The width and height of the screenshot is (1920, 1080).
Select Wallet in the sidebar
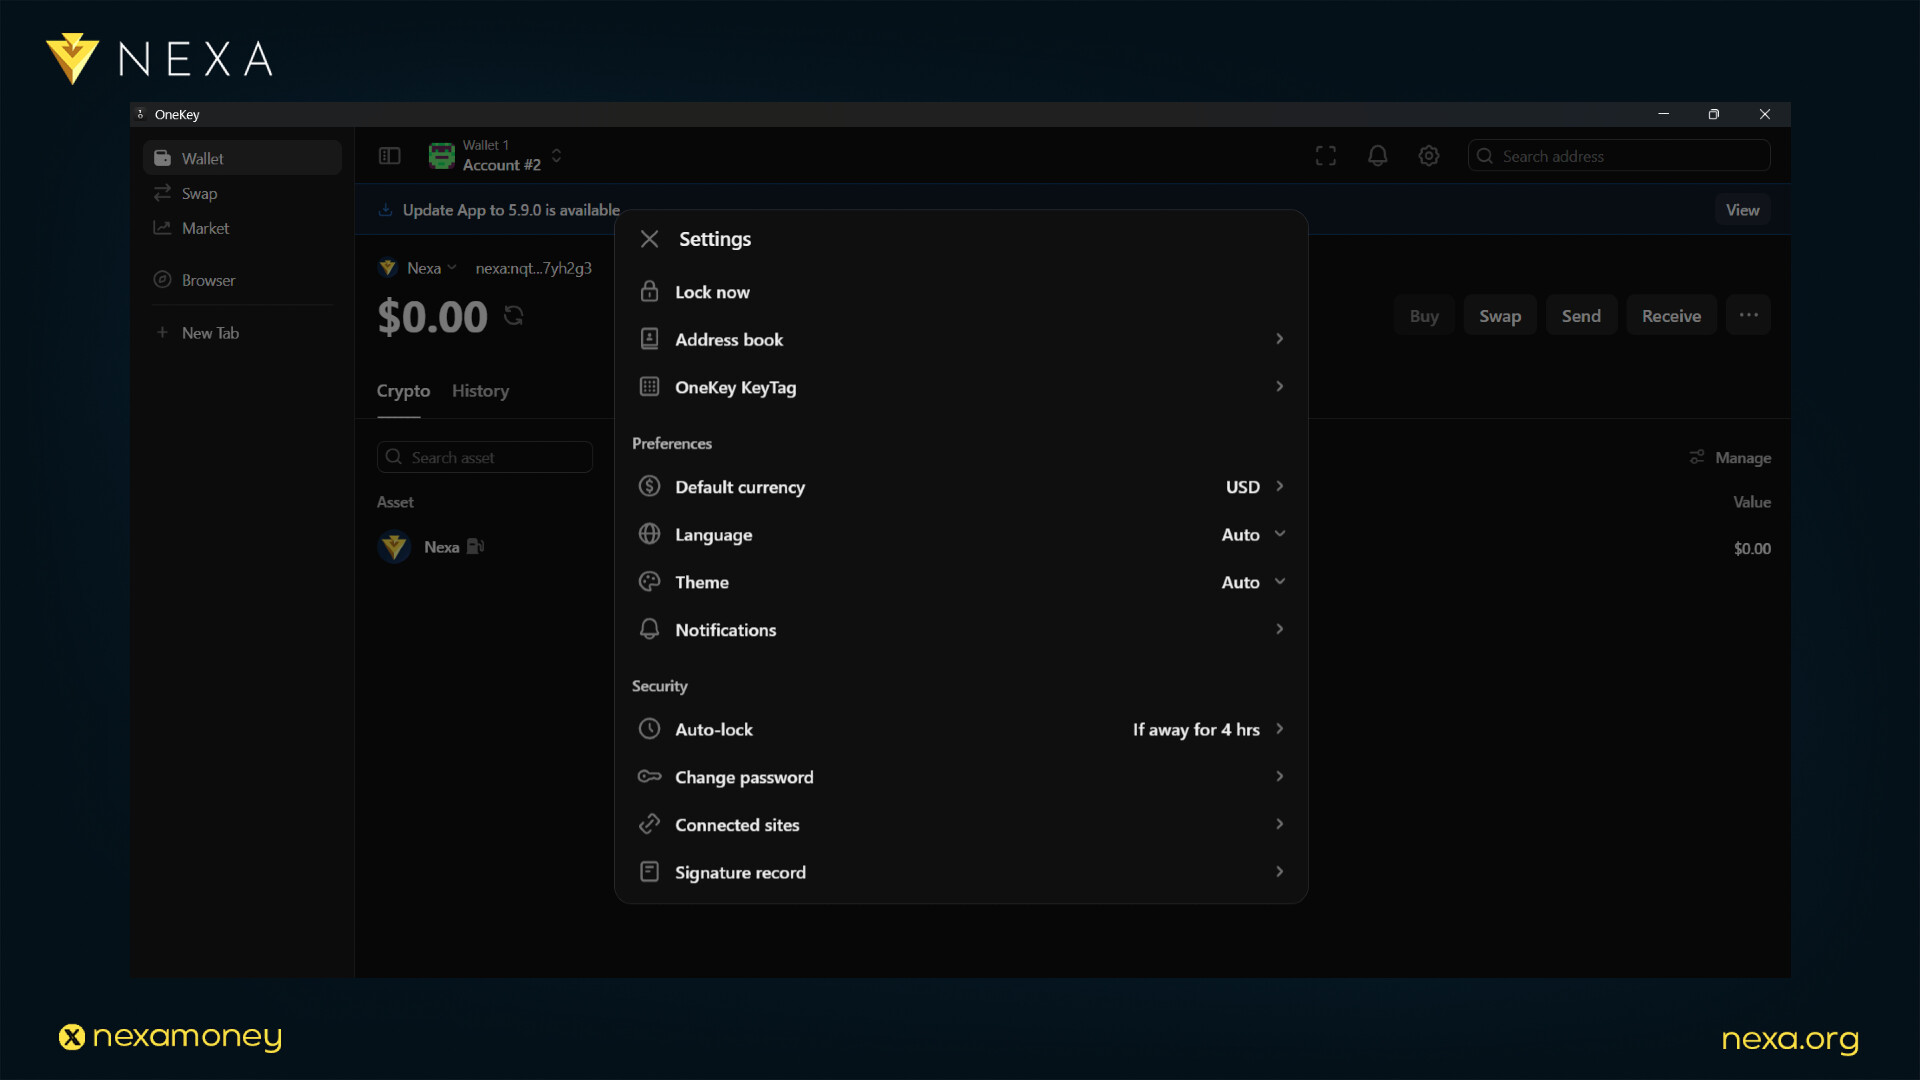242,158
